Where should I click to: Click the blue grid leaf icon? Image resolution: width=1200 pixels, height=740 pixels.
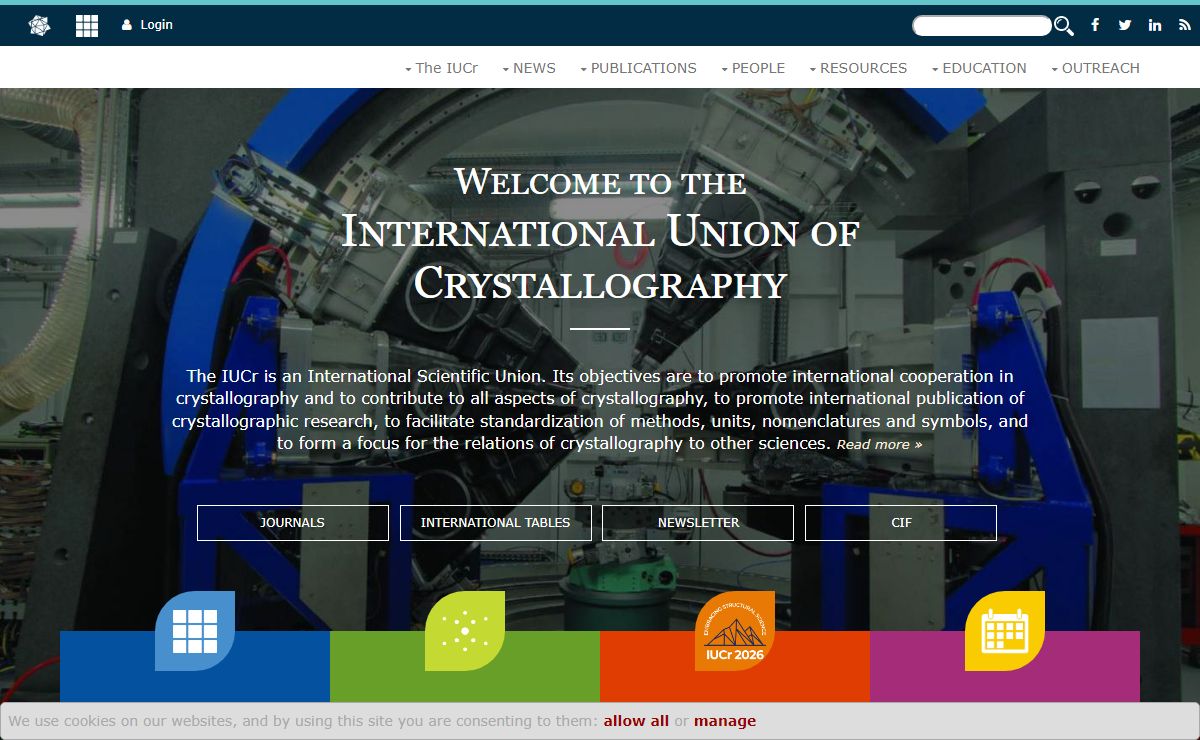tap(195, 631)
